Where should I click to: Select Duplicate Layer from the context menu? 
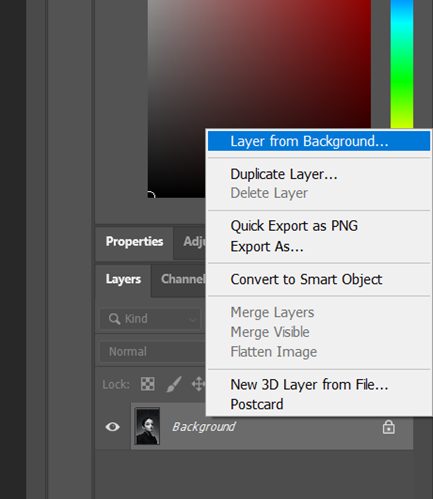319,174
